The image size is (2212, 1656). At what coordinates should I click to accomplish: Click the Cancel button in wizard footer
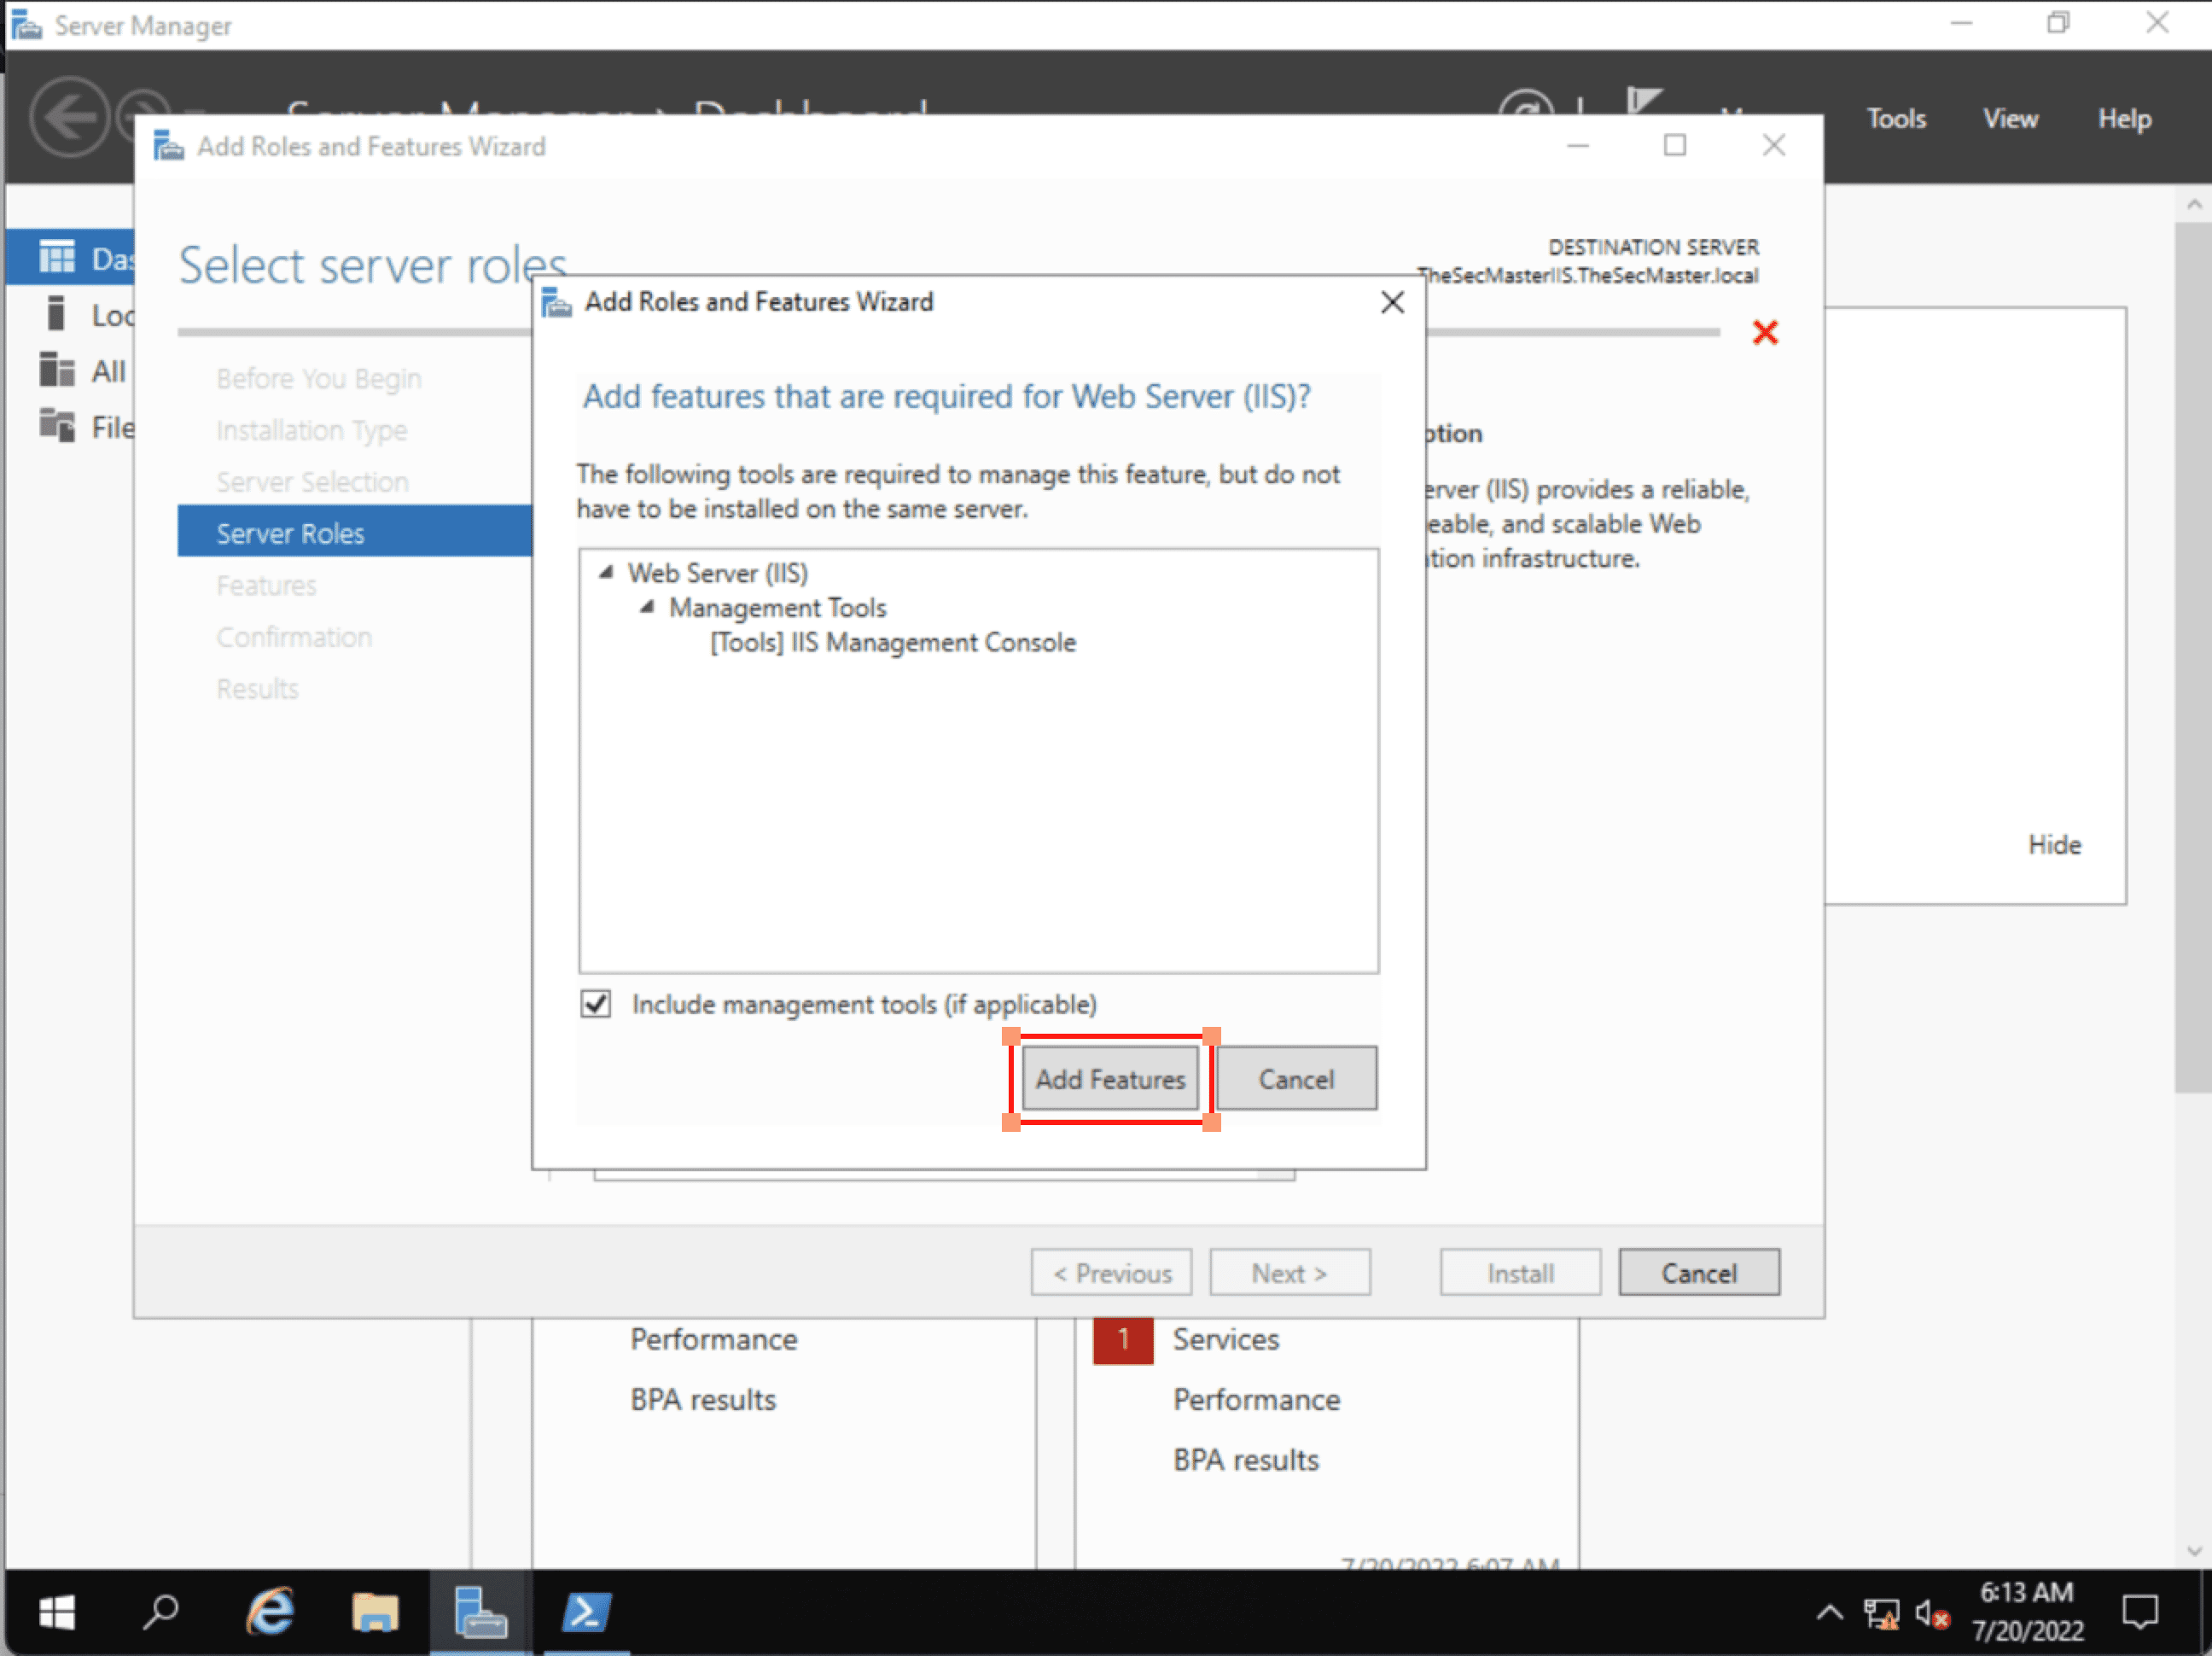(x=1699, y=1273)
